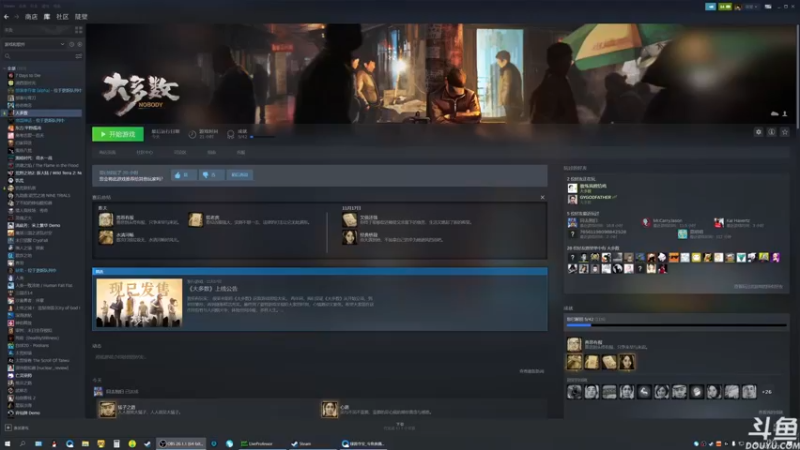This screenshot has width=800, height=450.
Task: Open the 库 library tab
Action: click(x=47, y=17)
